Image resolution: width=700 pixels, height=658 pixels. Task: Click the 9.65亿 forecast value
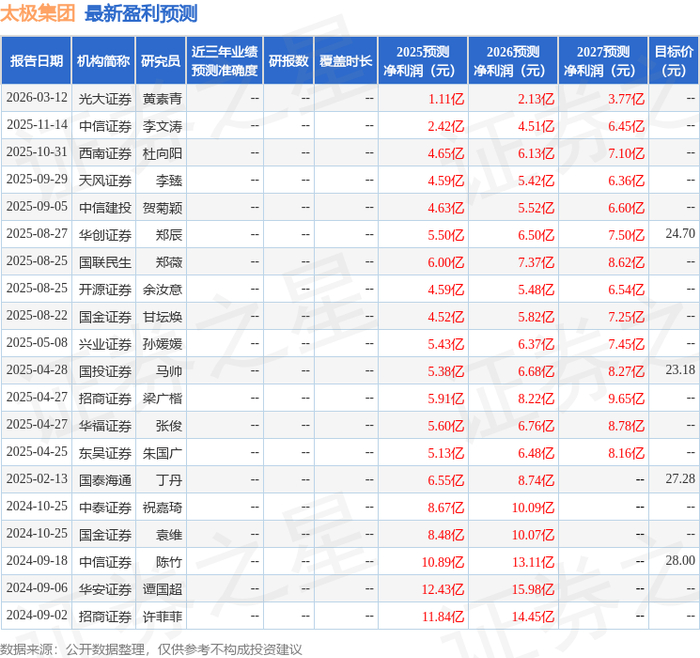(x=626, y=399)
